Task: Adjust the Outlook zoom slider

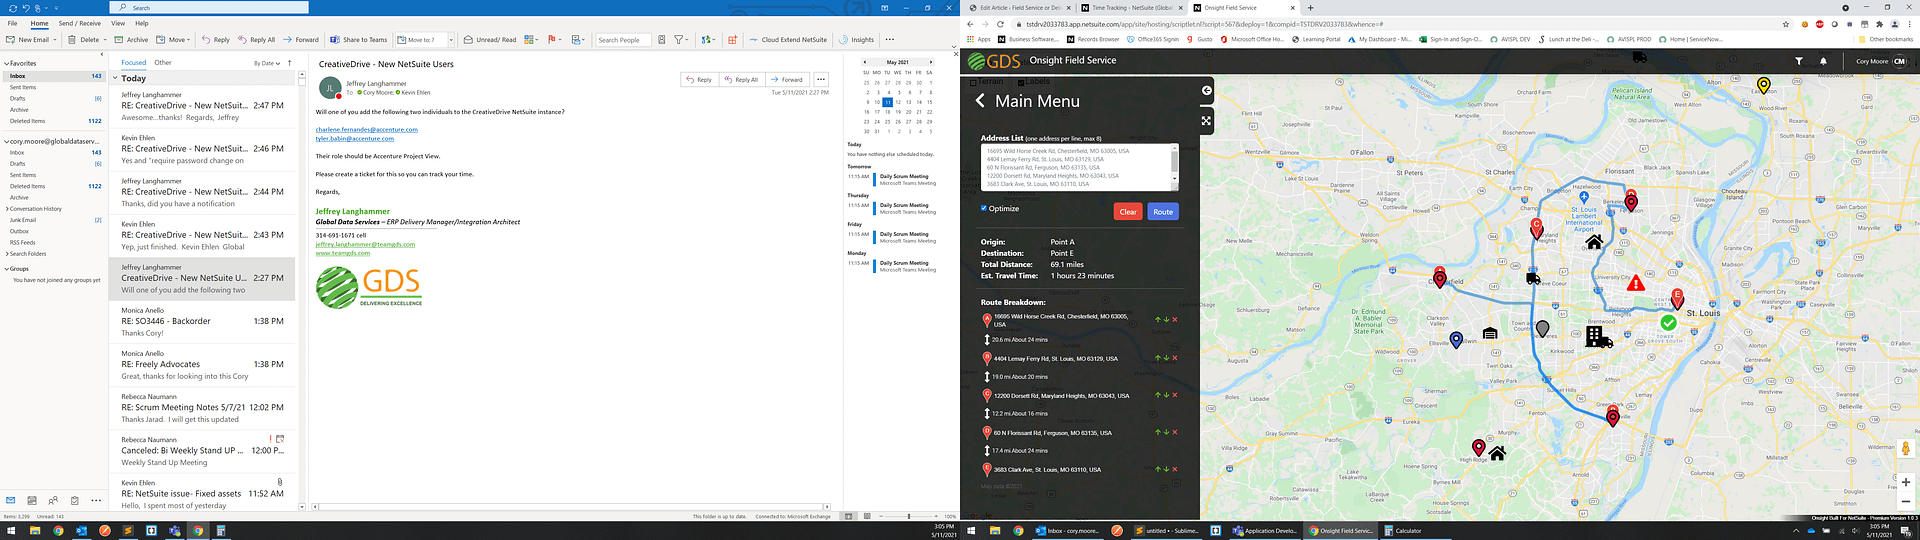Action: tap(909, 516)
